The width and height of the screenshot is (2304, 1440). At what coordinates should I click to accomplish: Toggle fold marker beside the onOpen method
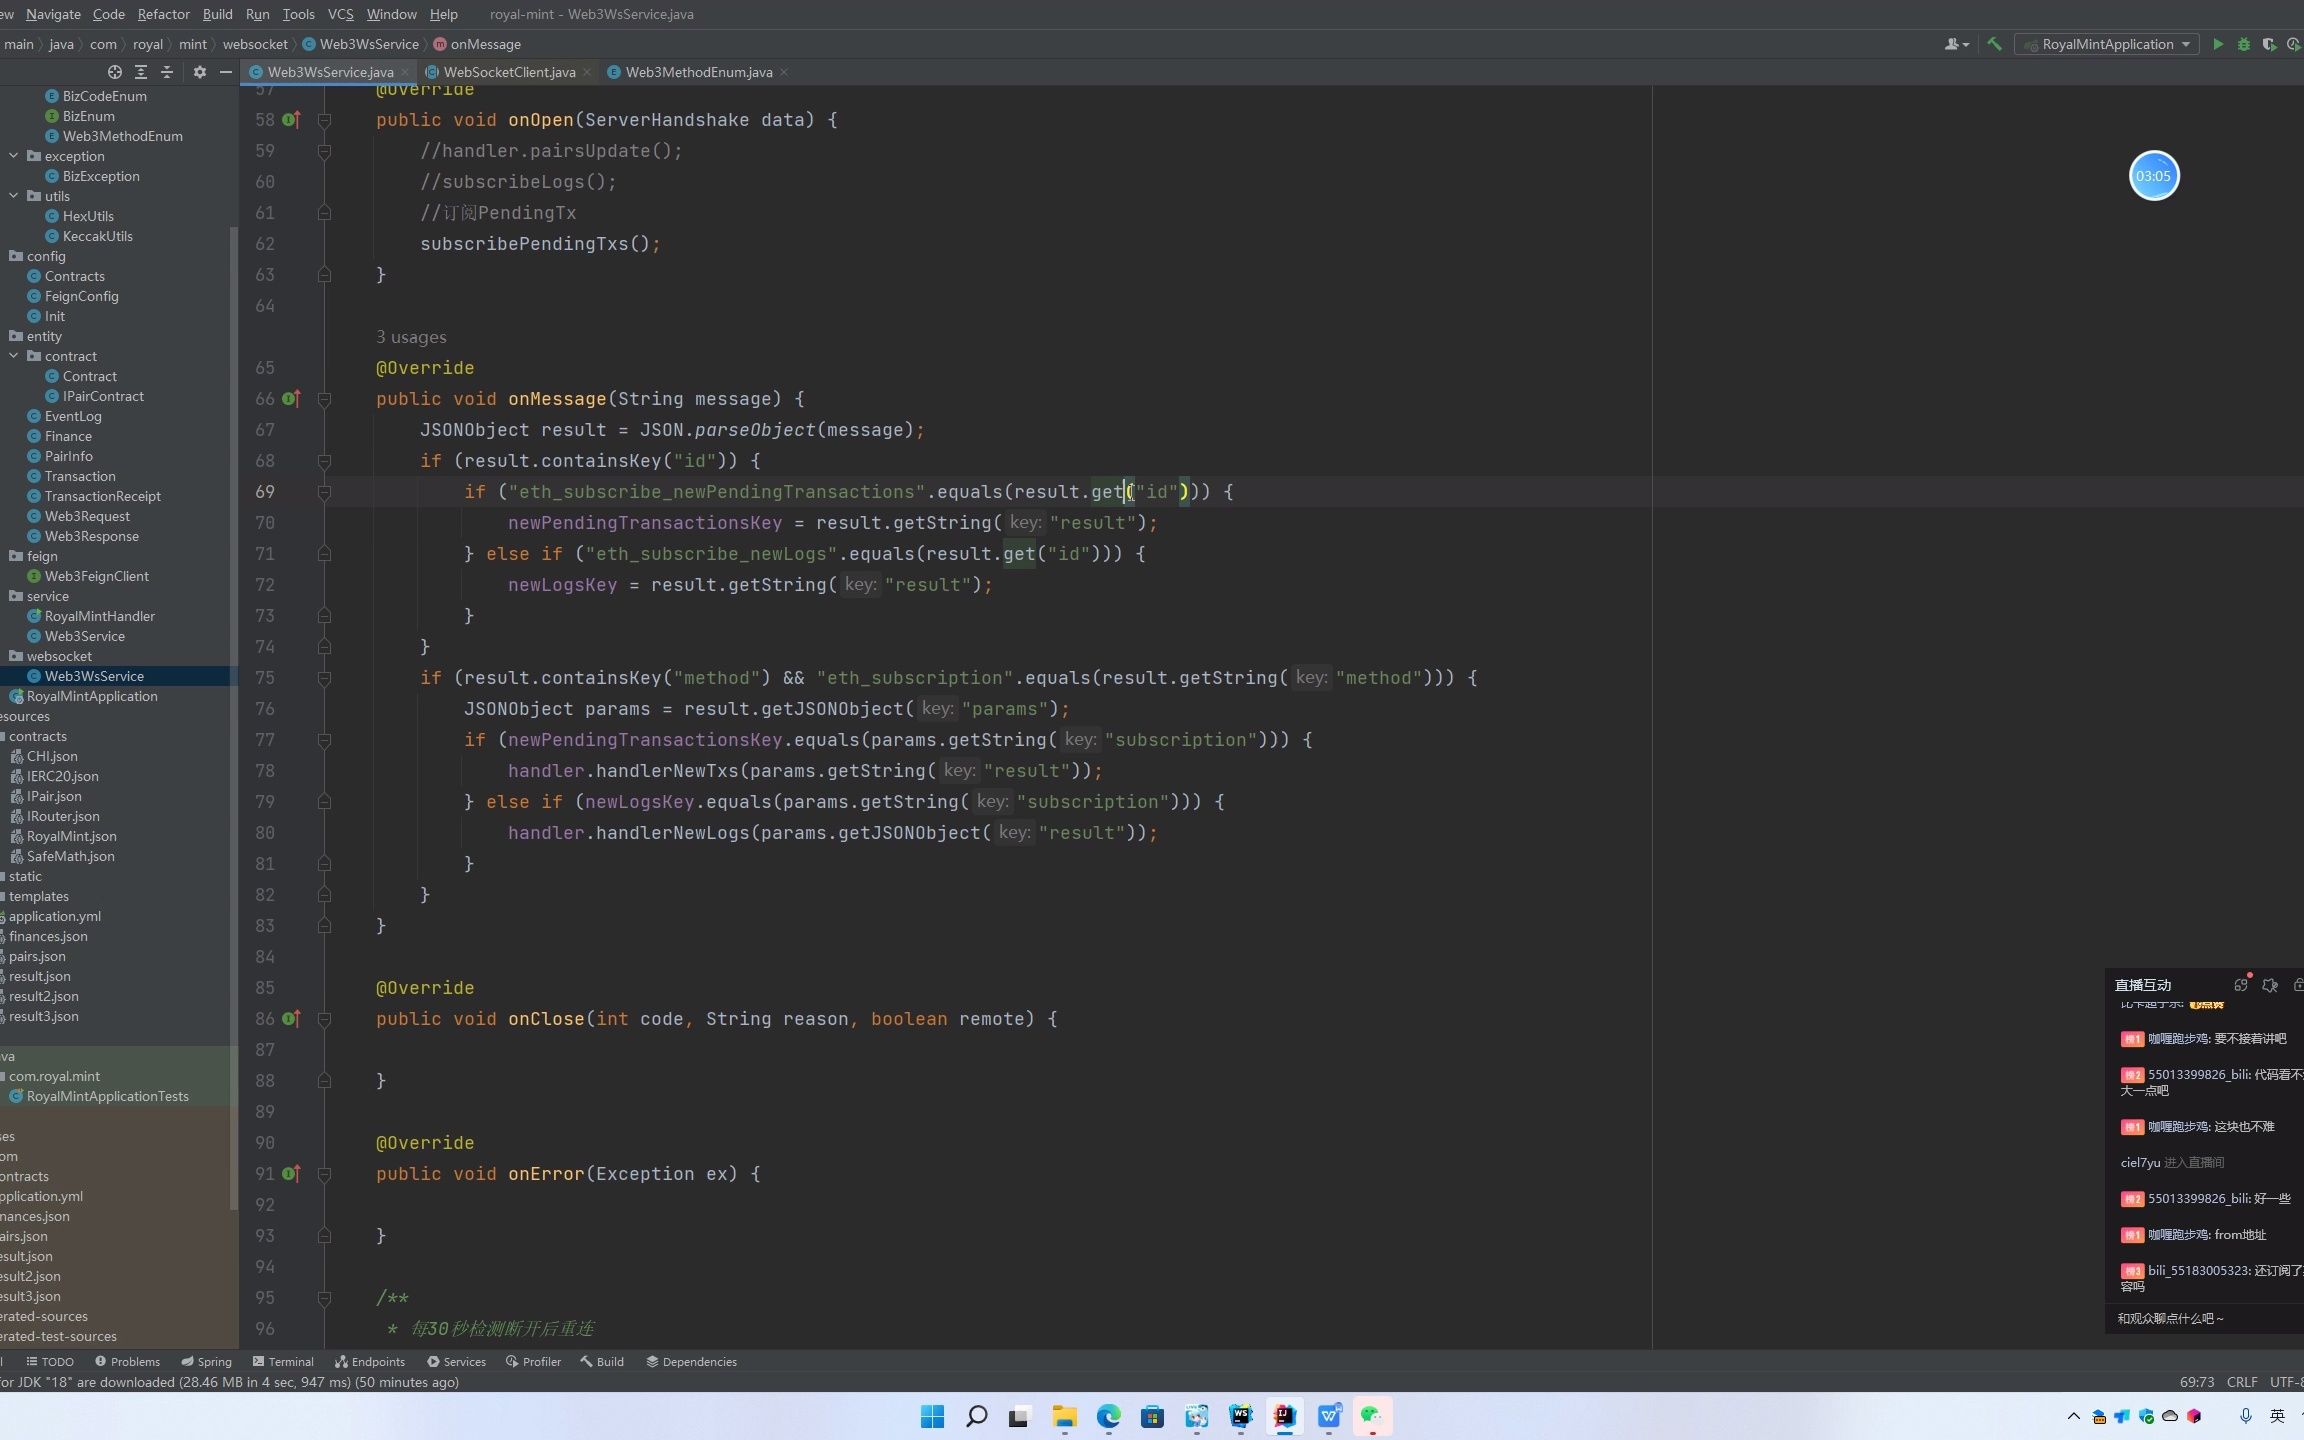pyautogui.click(x=324, y=120)
